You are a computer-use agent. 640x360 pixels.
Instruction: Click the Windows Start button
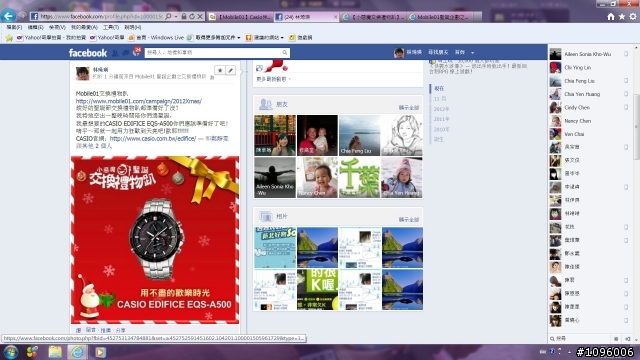coord(10,351)
